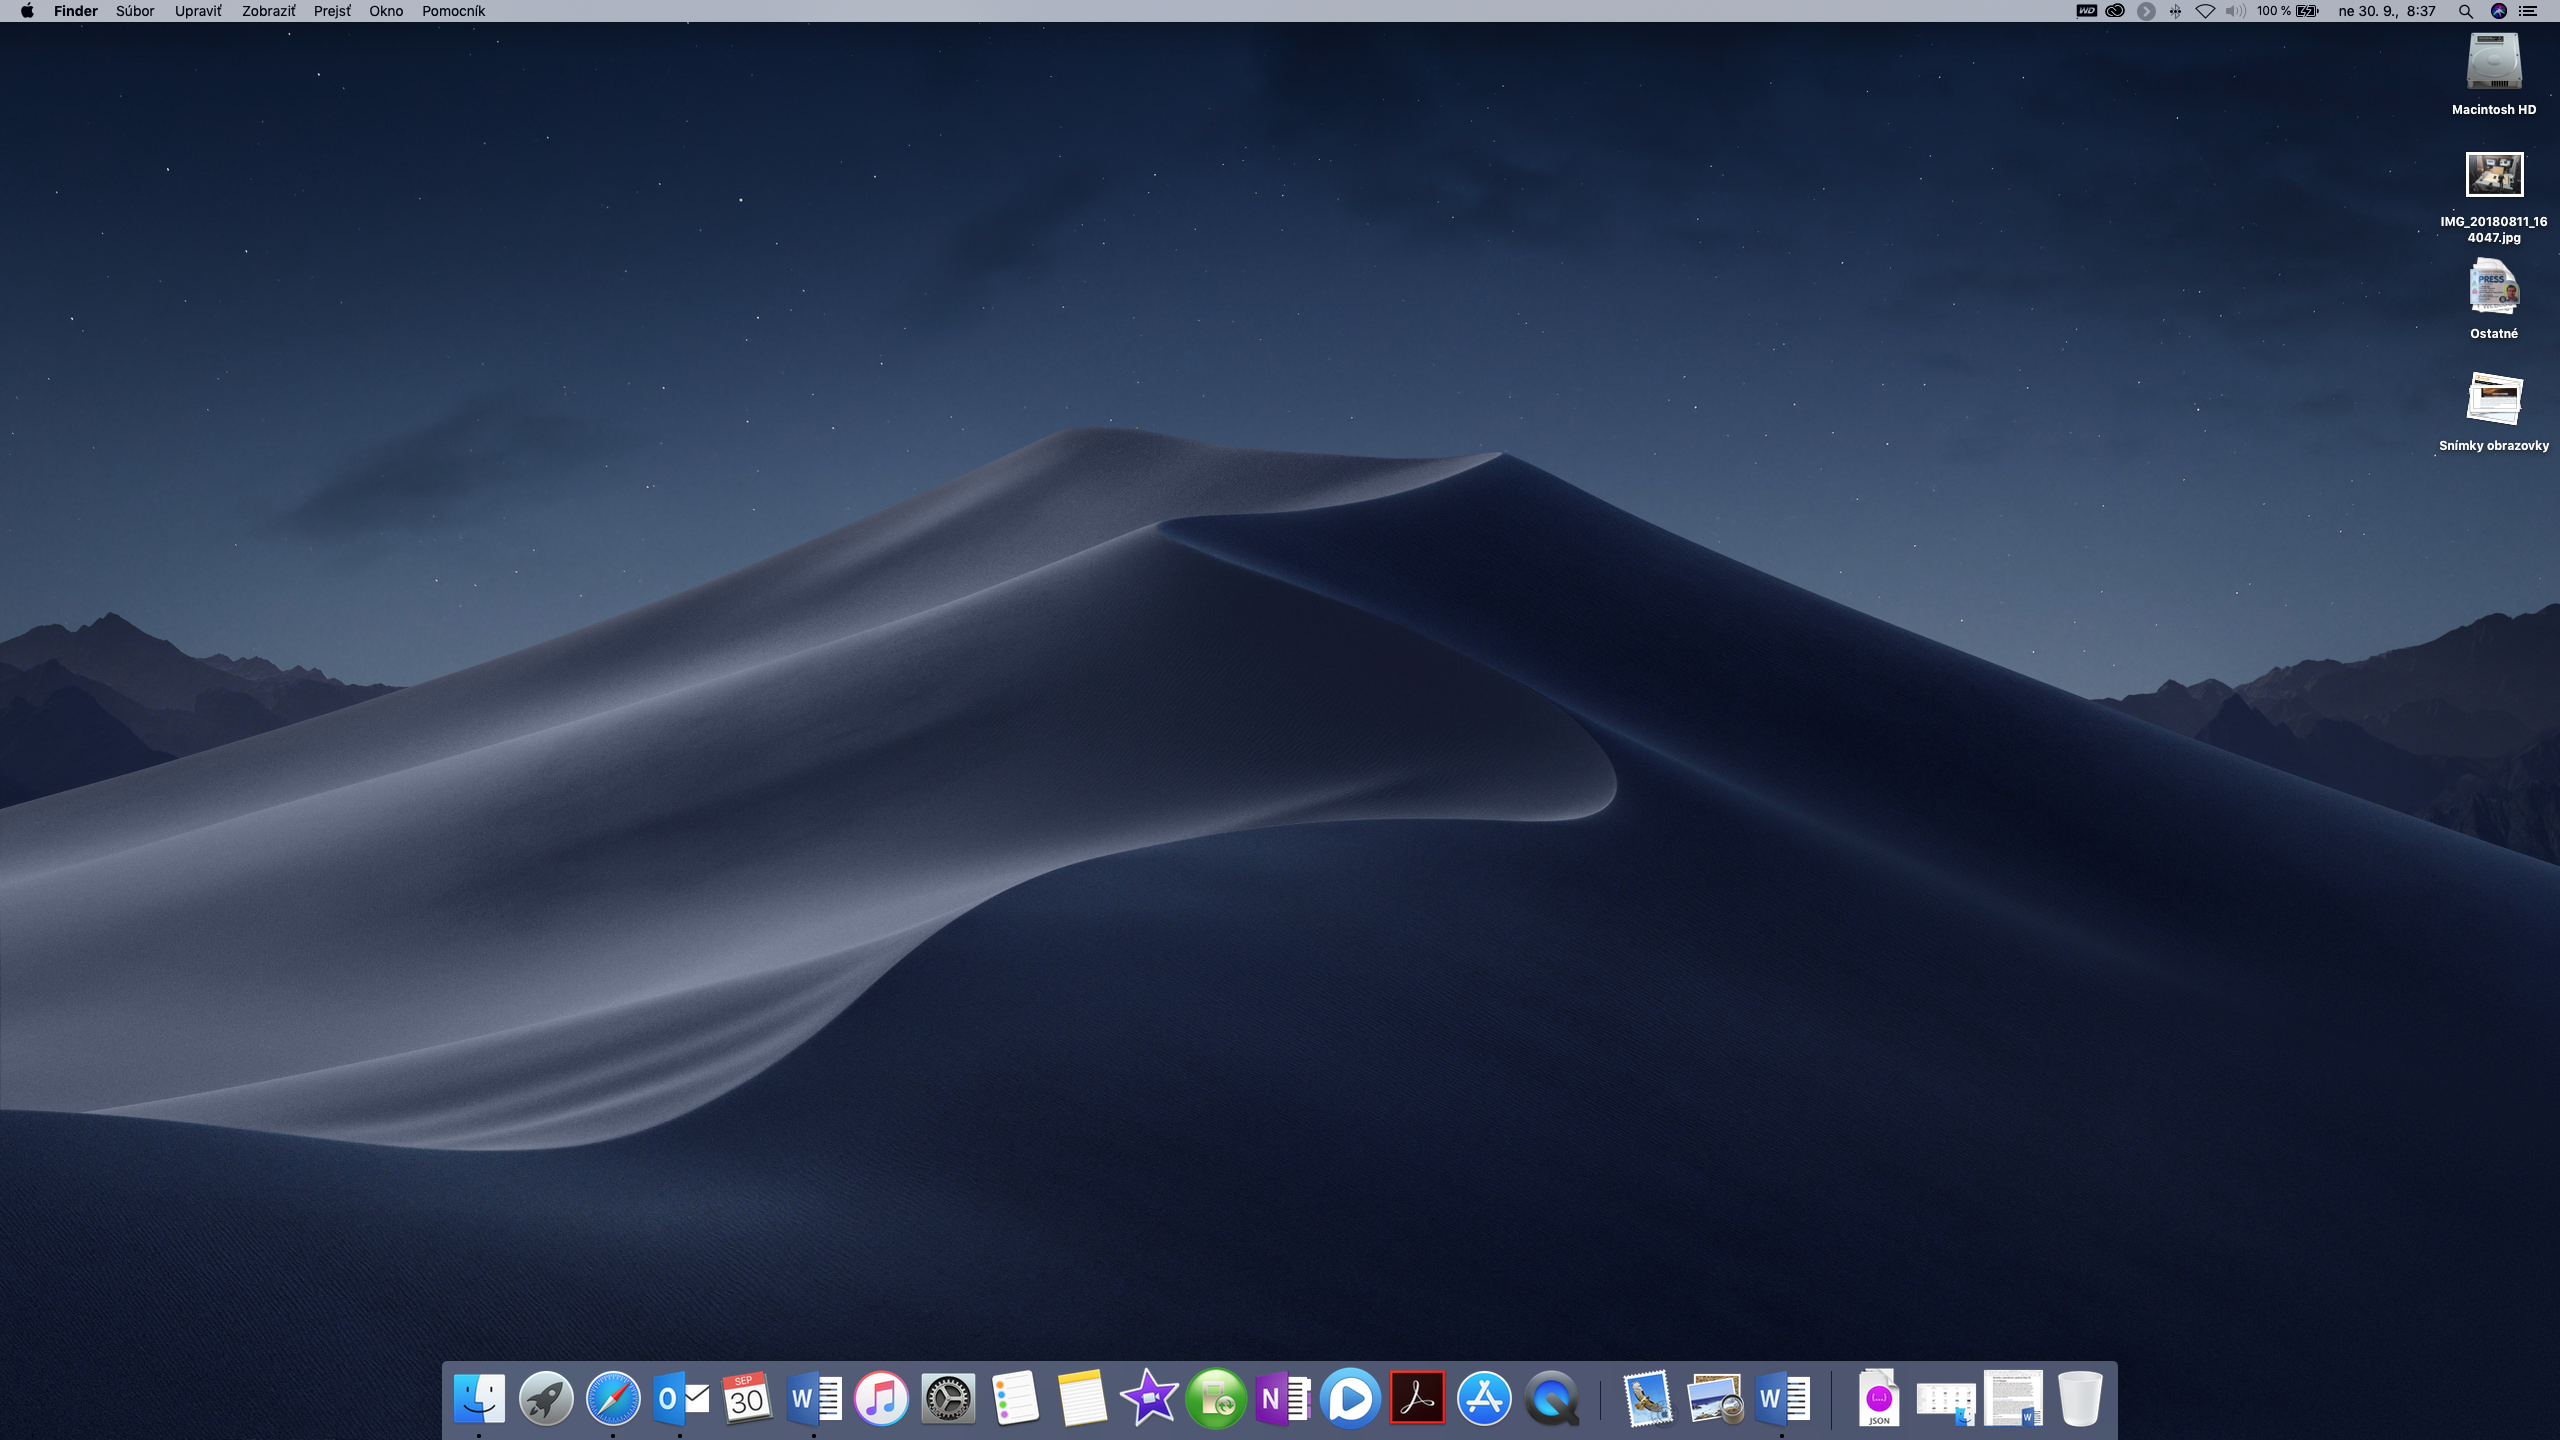
Task: Open the Trash in the Dock
Action: 2080,1398
